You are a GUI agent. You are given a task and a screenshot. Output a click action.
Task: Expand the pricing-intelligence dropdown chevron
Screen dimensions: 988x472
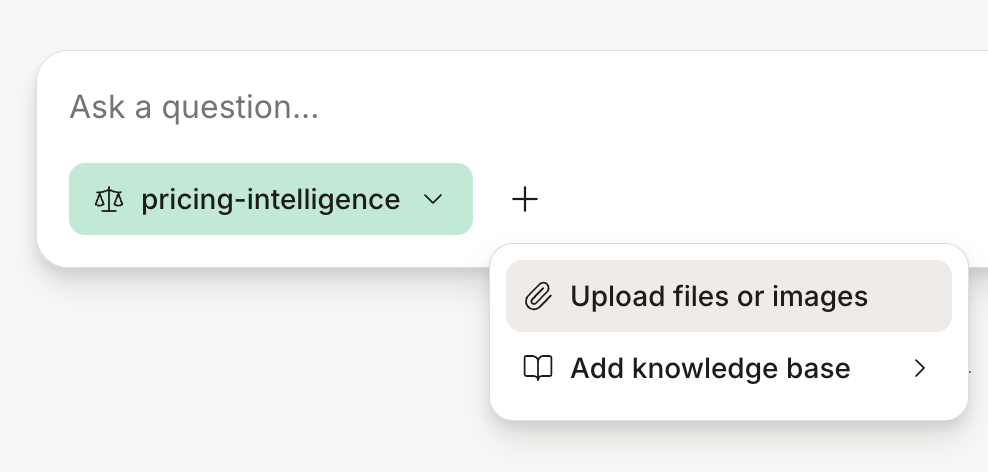tap(433, 199)
